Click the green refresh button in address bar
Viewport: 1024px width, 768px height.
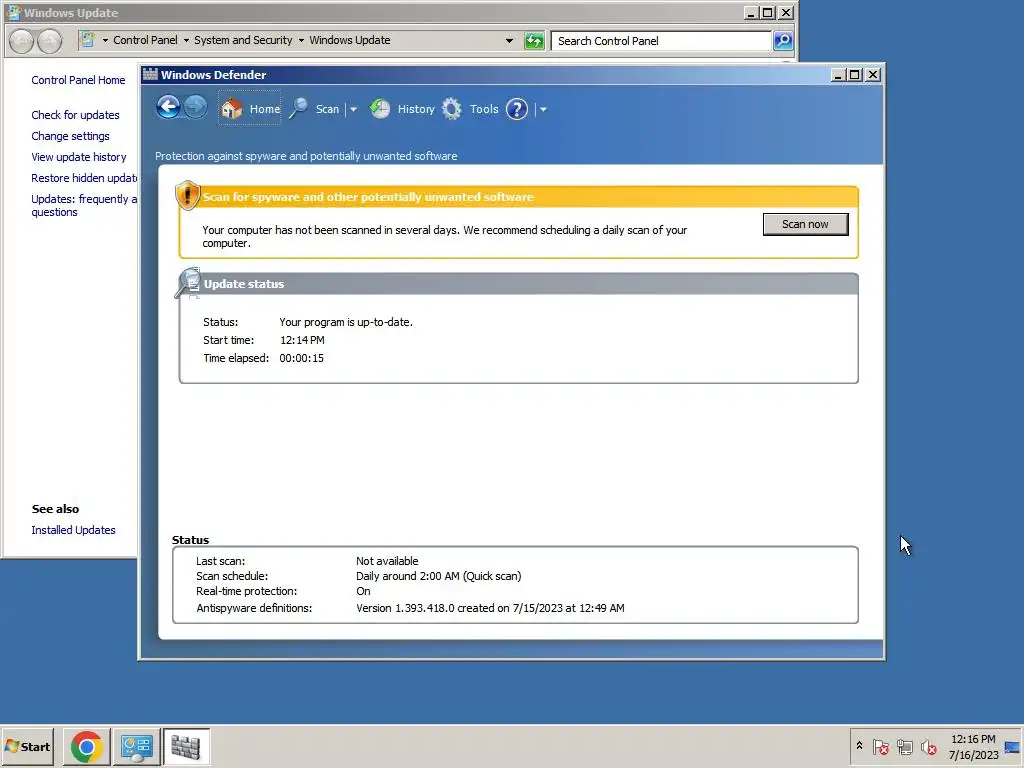(534, 40)
